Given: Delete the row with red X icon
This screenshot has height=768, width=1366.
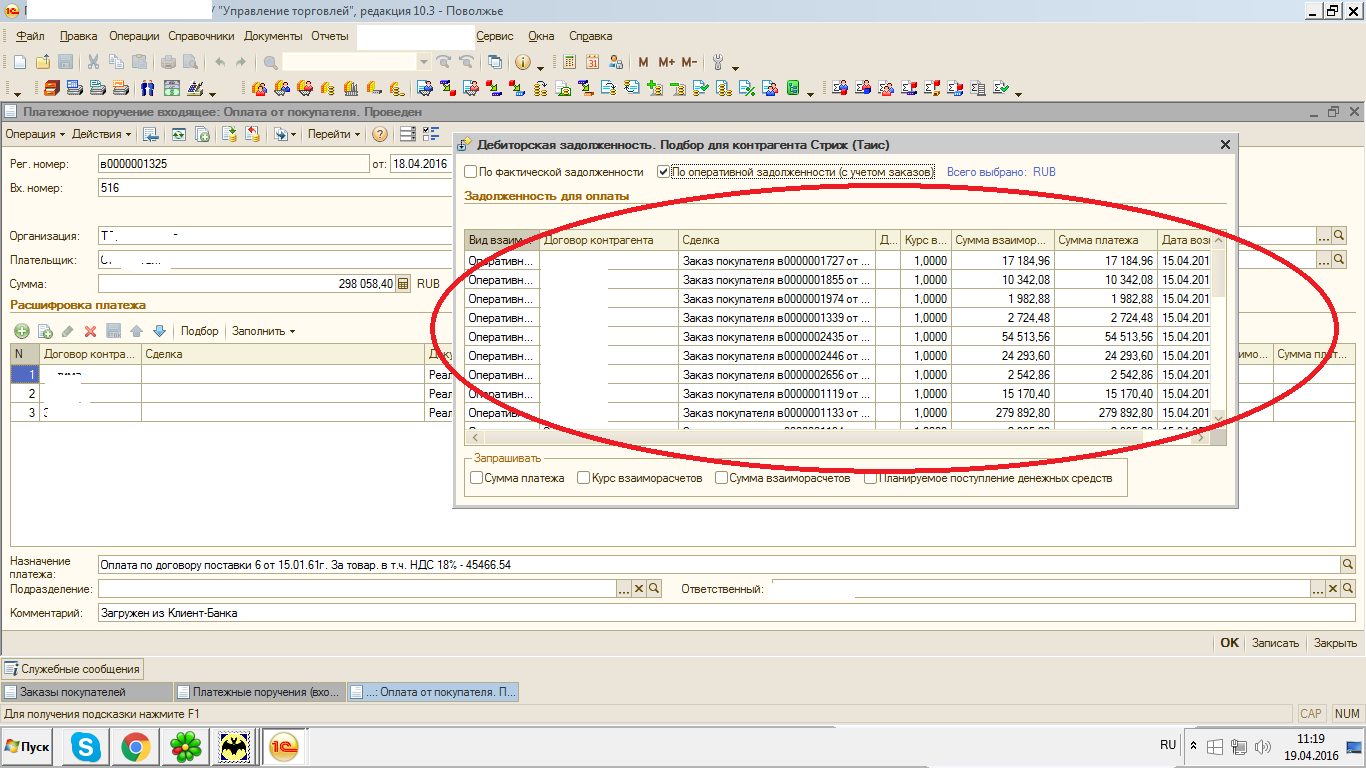Looking at the screenshot, I should [90, 331].
